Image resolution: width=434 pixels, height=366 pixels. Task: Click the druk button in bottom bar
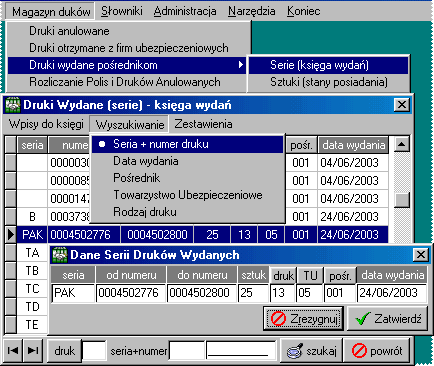point(64,351)
